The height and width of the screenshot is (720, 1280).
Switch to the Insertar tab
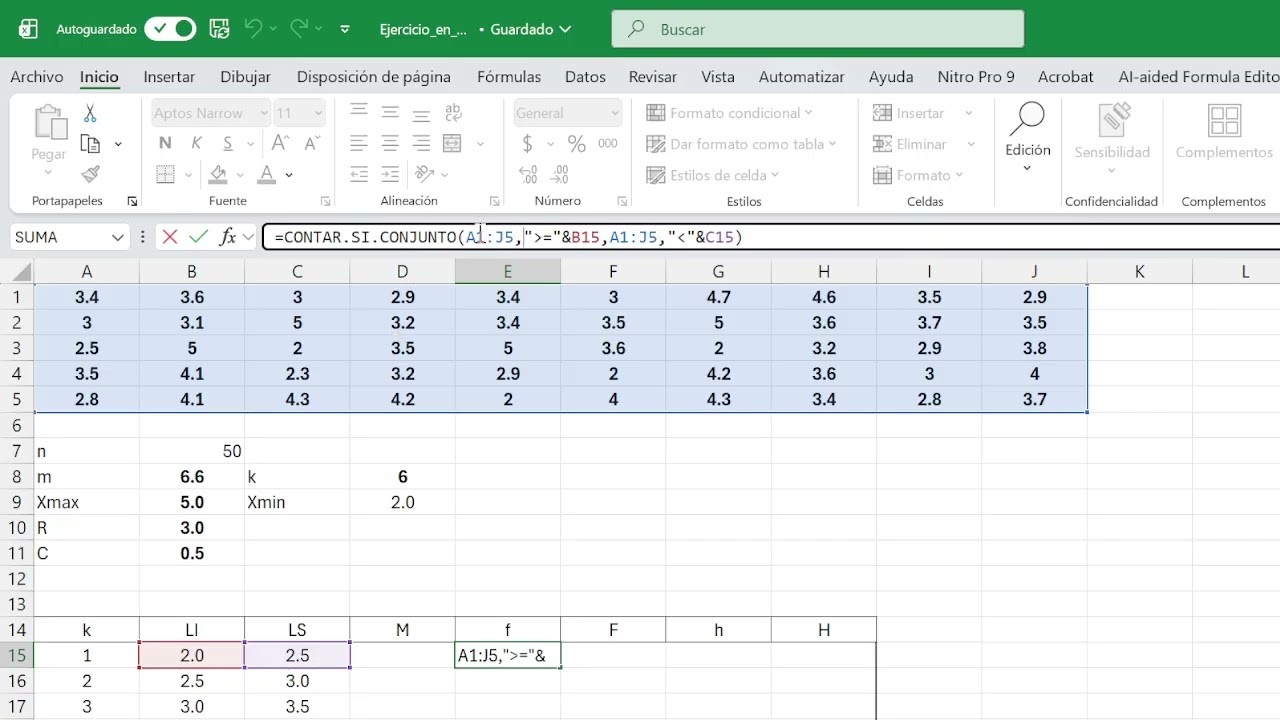click(x=169, y=77)
